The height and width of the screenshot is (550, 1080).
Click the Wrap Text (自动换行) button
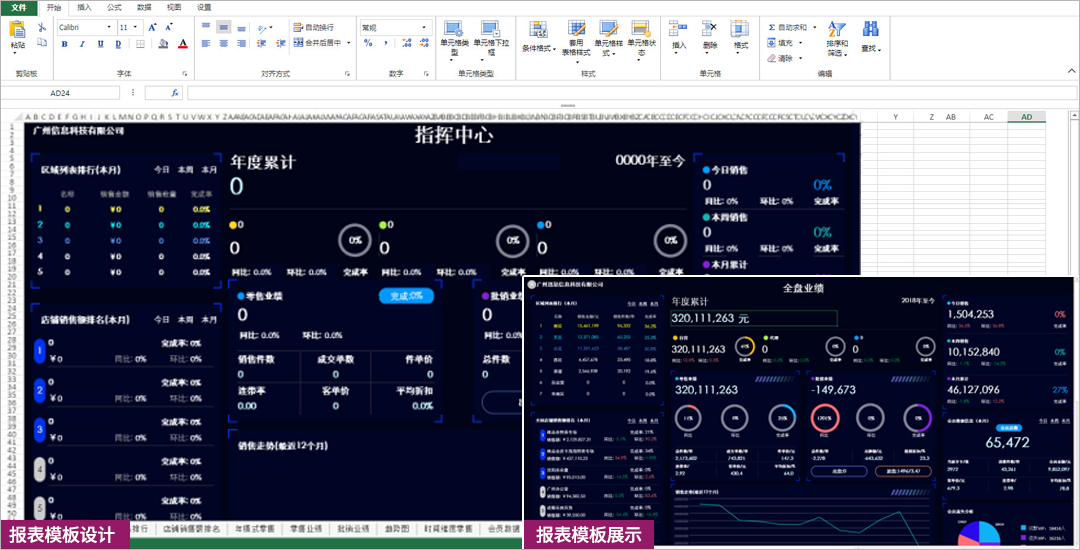[x=313, y=27]
